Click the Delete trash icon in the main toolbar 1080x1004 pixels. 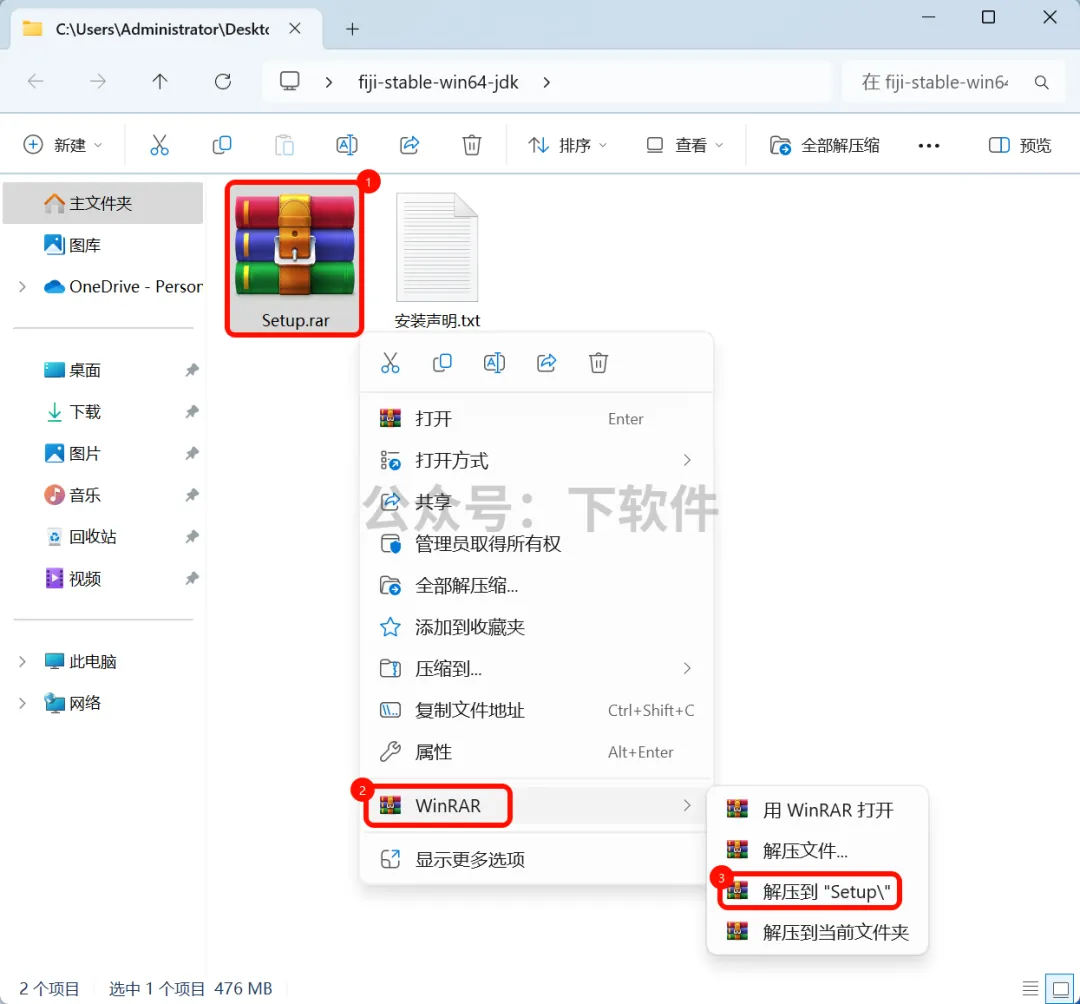pos(472,145)
